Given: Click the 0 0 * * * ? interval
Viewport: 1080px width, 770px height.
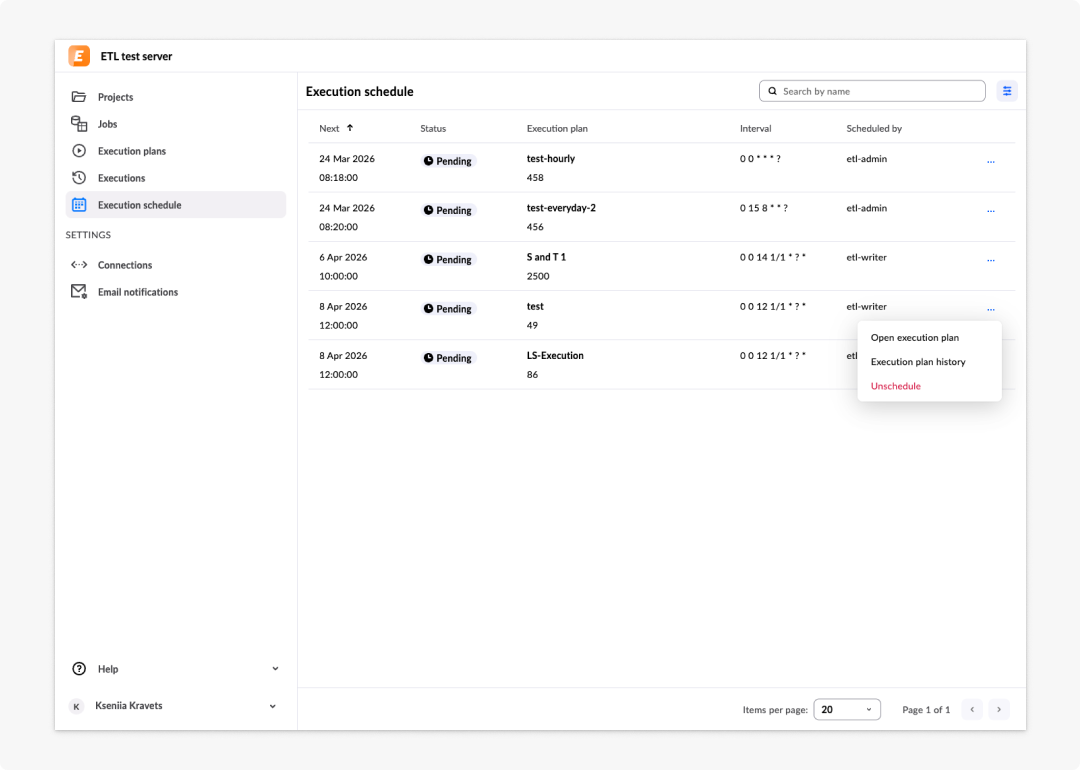Looking at the screenshot, I should coord(760,158).
